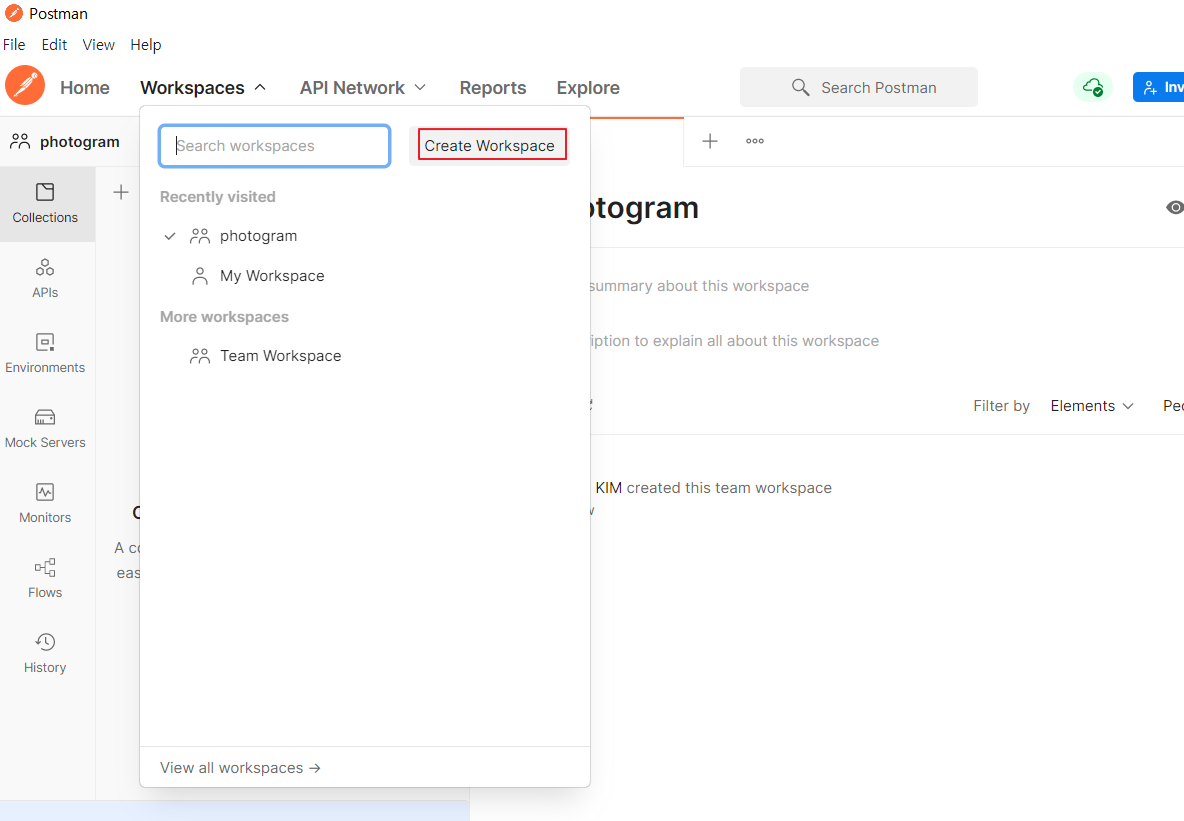
Task: Open the Collections sidebar panel
Action: click(45, 204)
